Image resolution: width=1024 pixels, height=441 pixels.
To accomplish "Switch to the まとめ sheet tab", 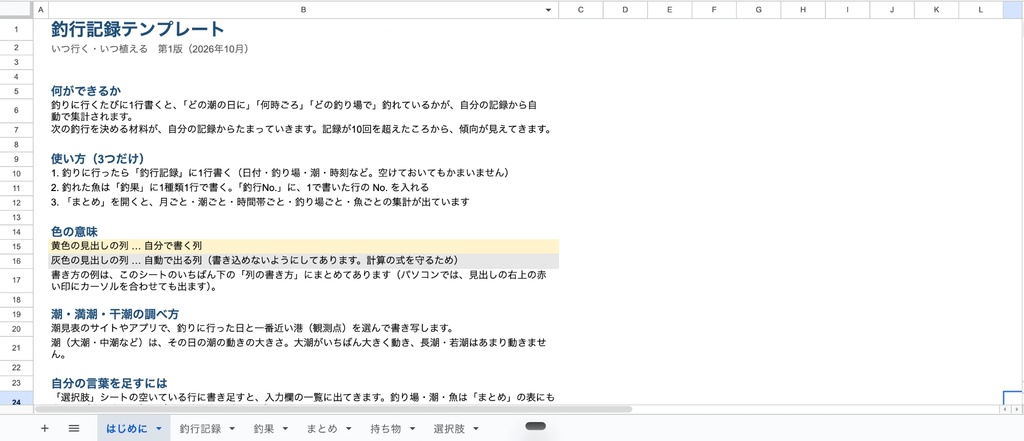I will [x=322, y=429].
